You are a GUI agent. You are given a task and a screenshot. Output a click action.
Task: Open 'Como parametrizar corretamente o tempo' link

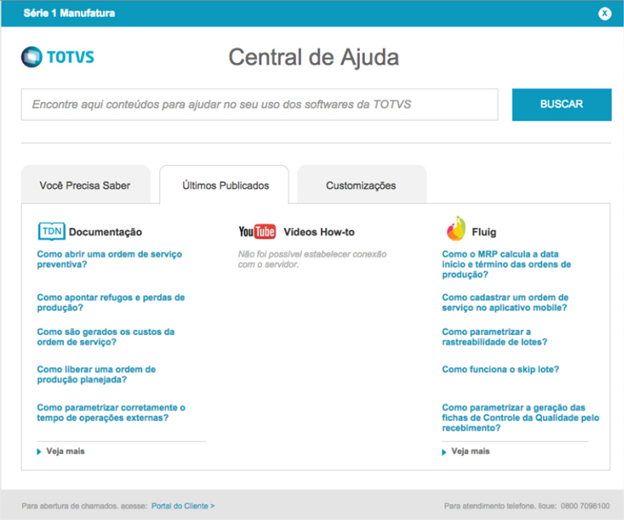point(111,413)
